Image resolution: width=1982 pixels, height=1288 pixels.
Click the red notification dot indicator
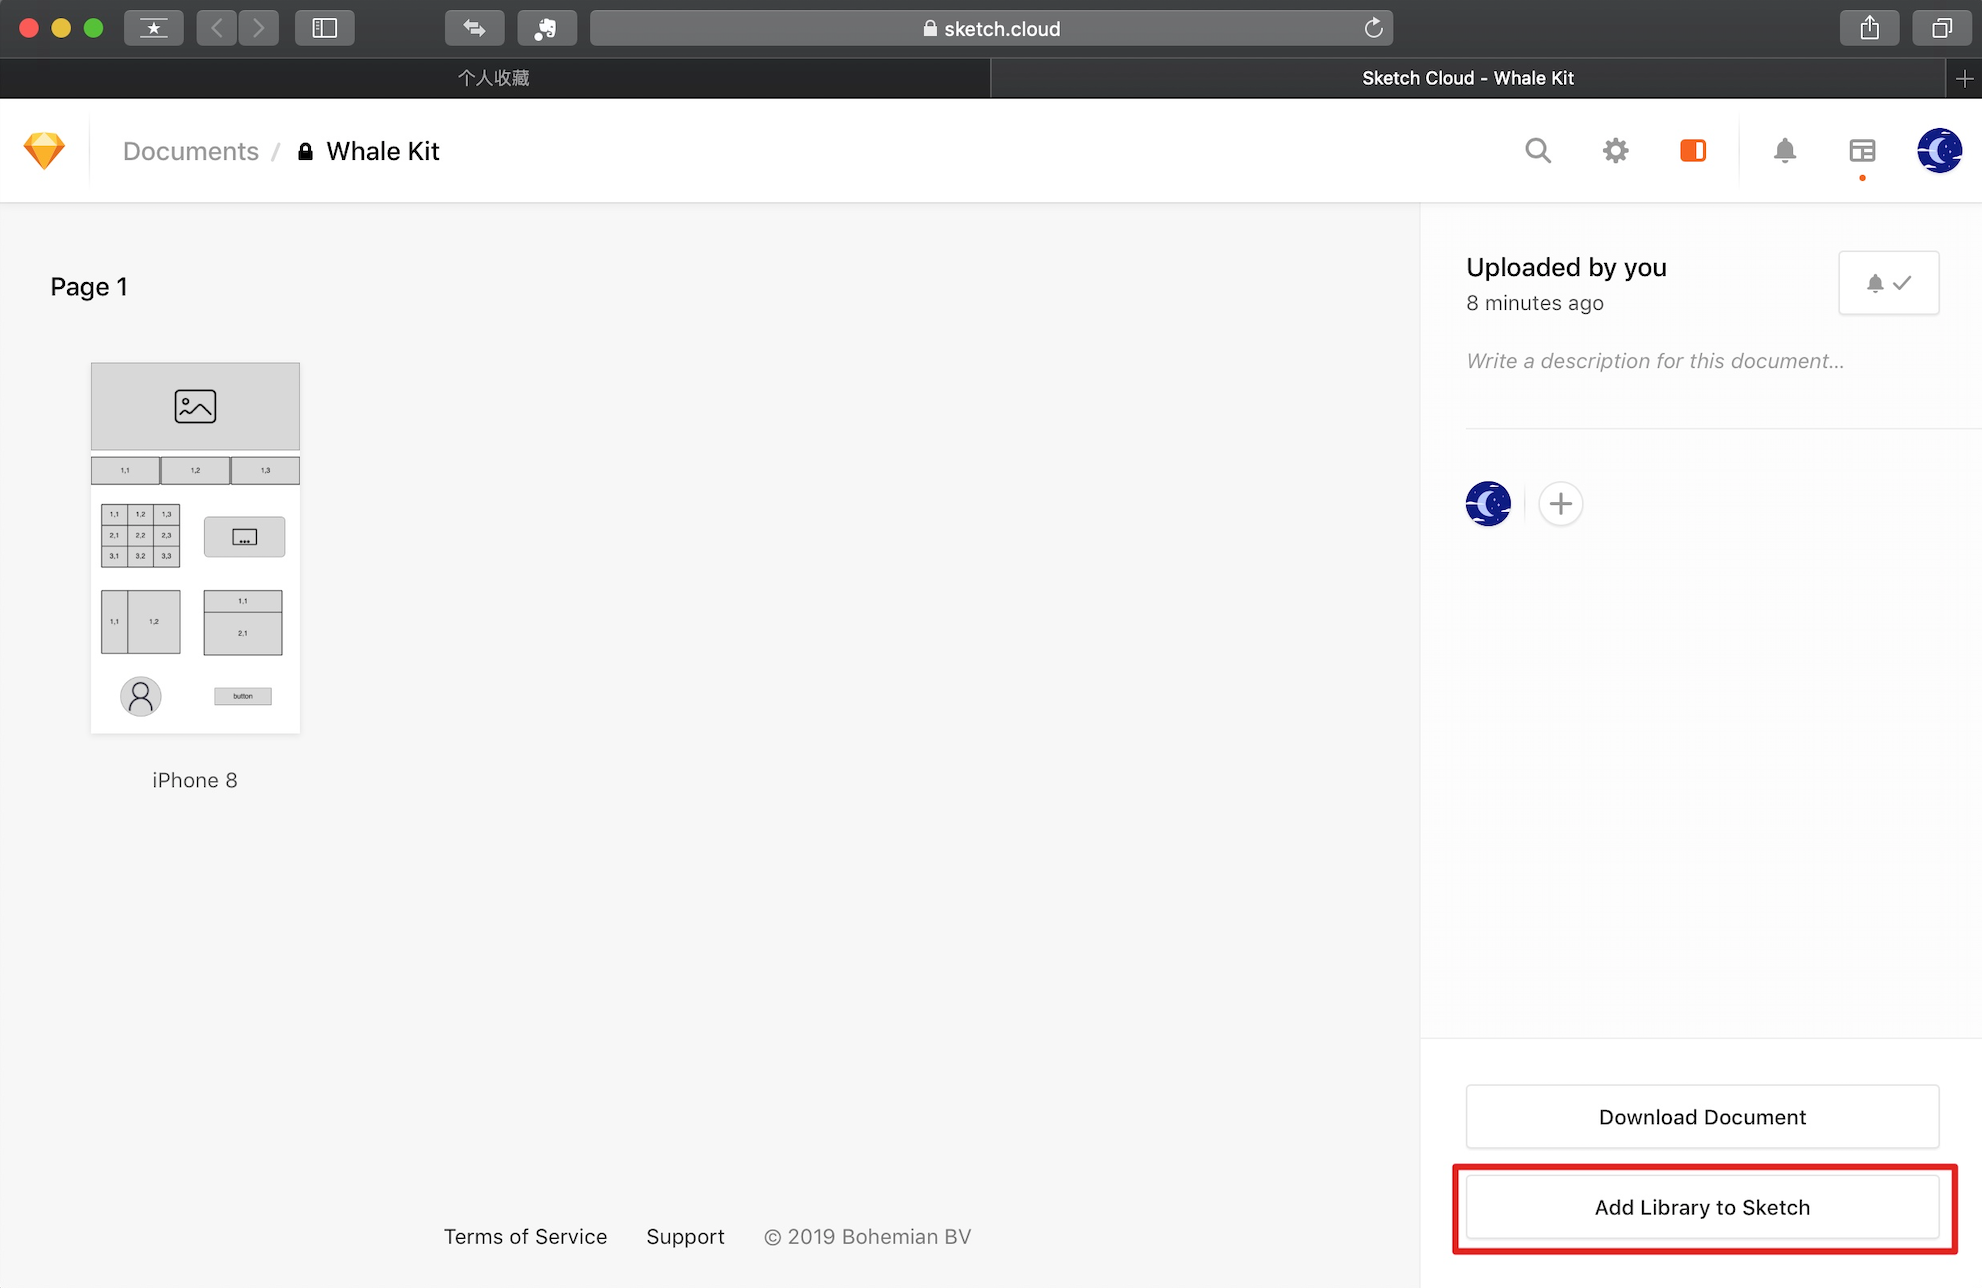pyautogui.click(x=1862, y=178)
